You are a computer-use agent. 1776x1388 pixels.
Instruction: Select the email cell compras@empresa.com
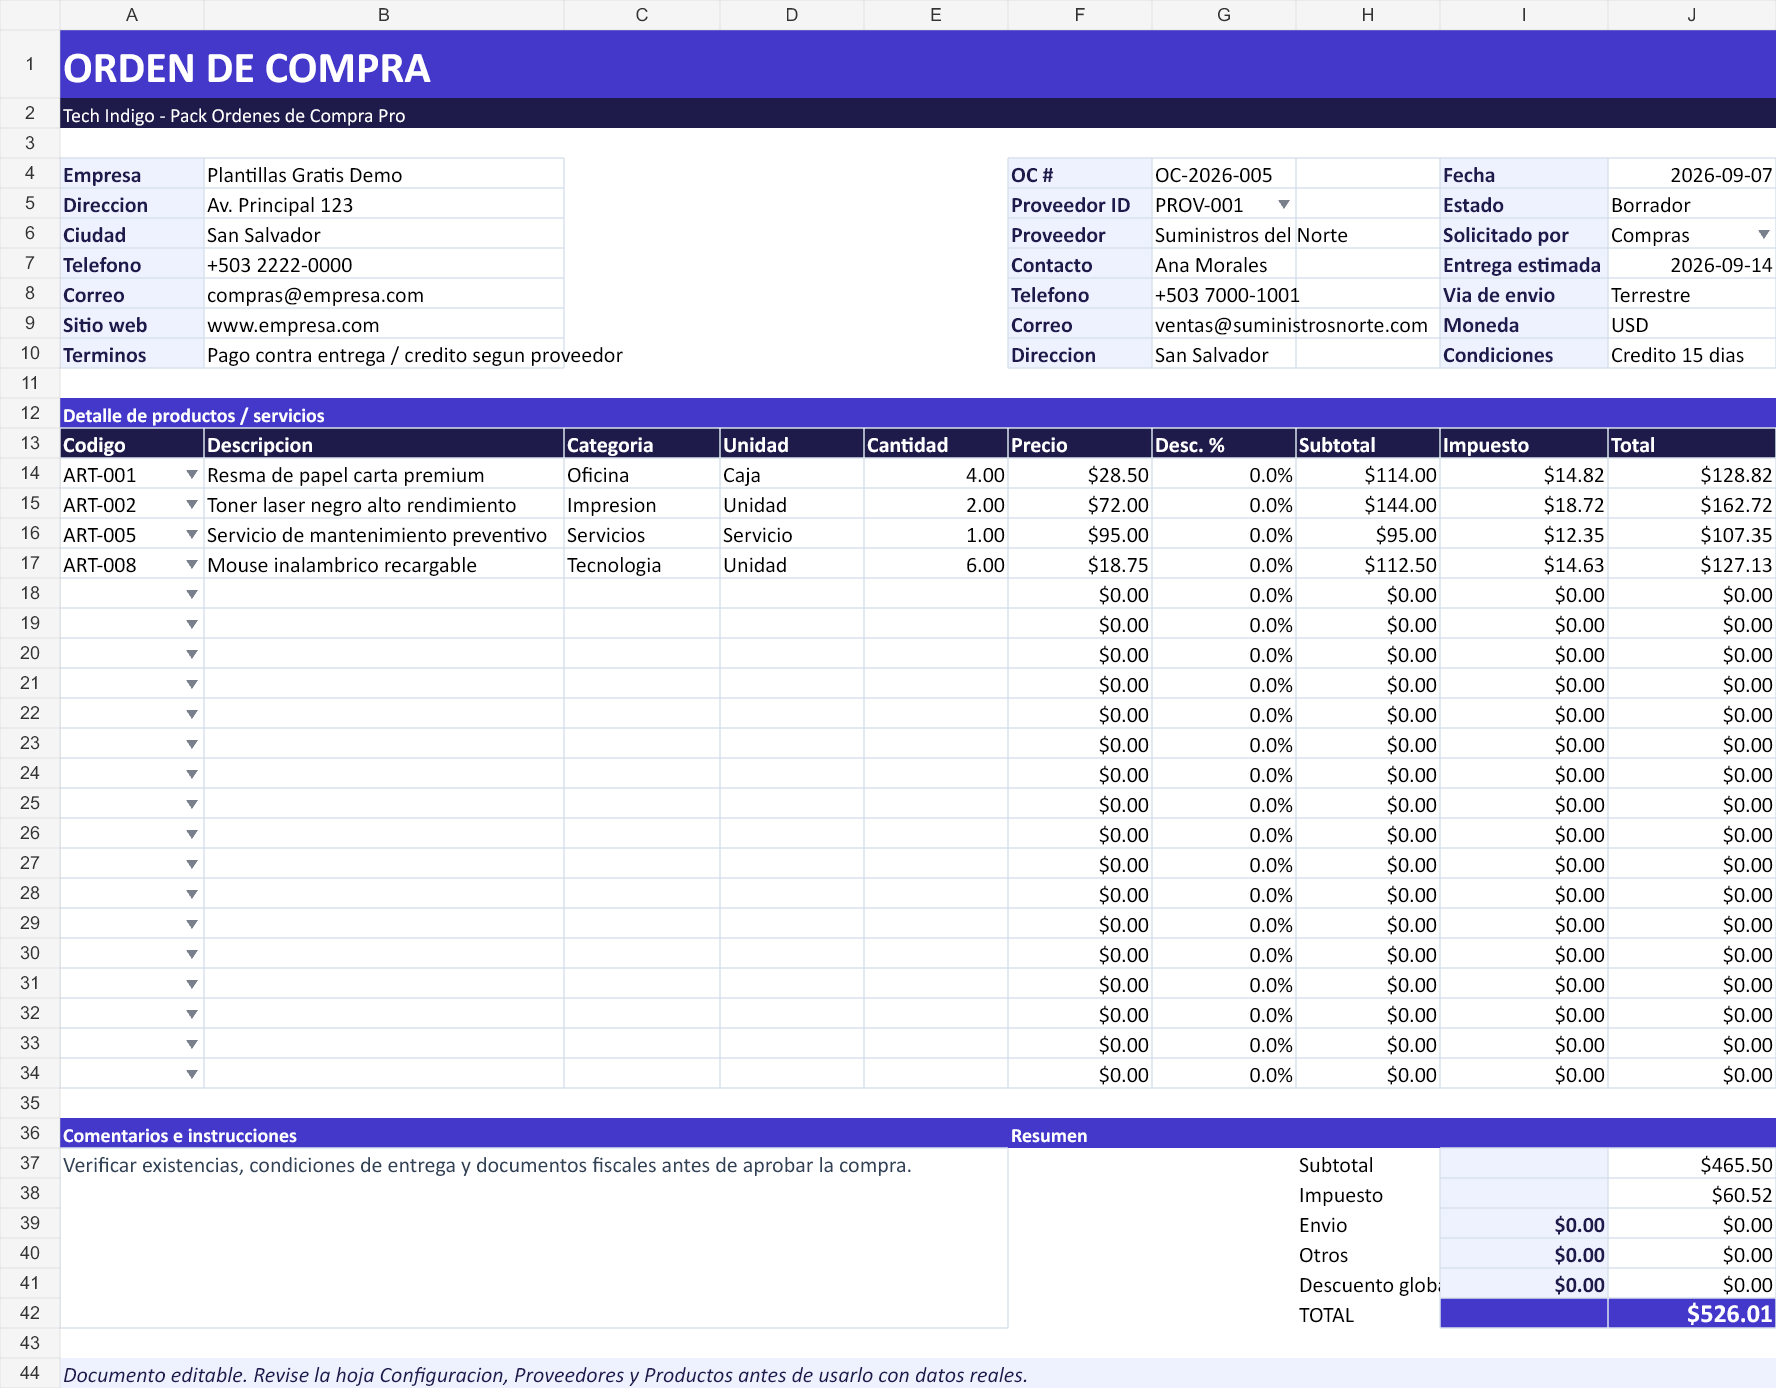coord(384,294)
